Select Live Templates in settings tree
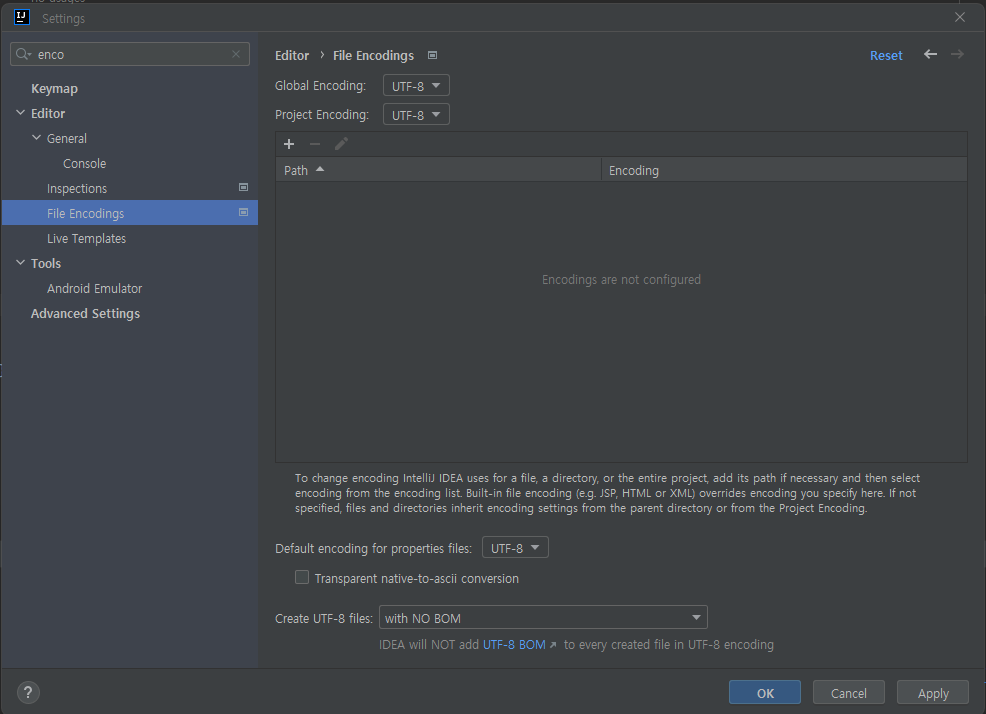Screen dimensions: 986x714 click(86, 238)
